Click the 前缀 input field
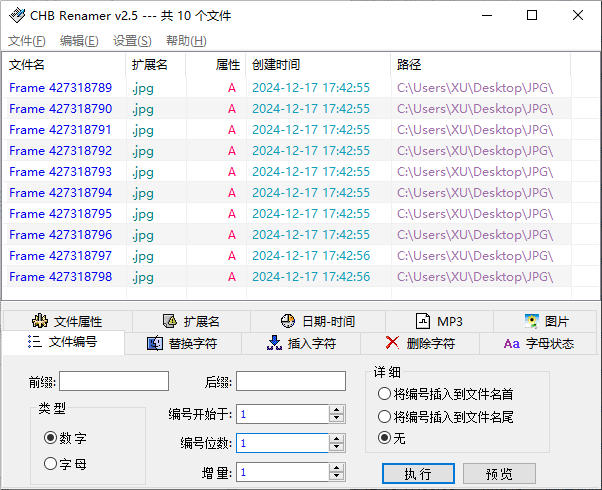602x490 pixels. click(114, 381)
